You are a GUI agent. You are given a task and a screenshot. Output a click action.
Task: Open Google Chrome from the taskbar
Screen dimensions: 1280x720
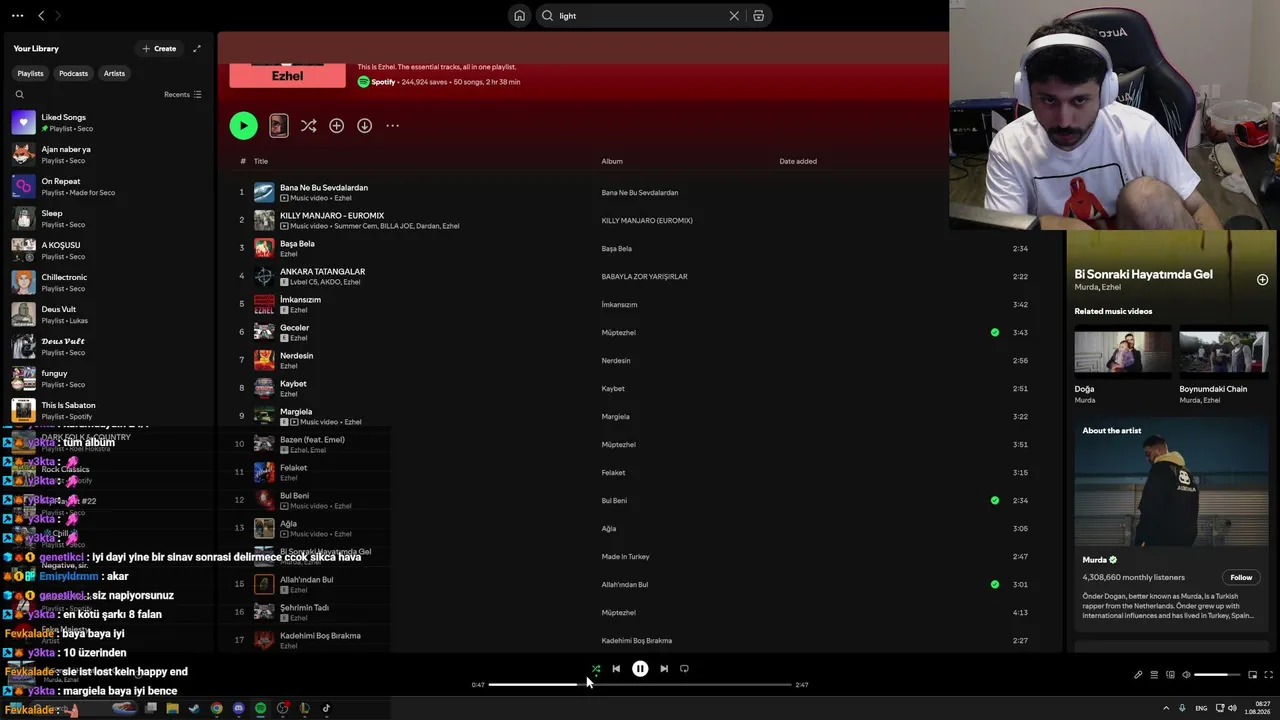216,709
